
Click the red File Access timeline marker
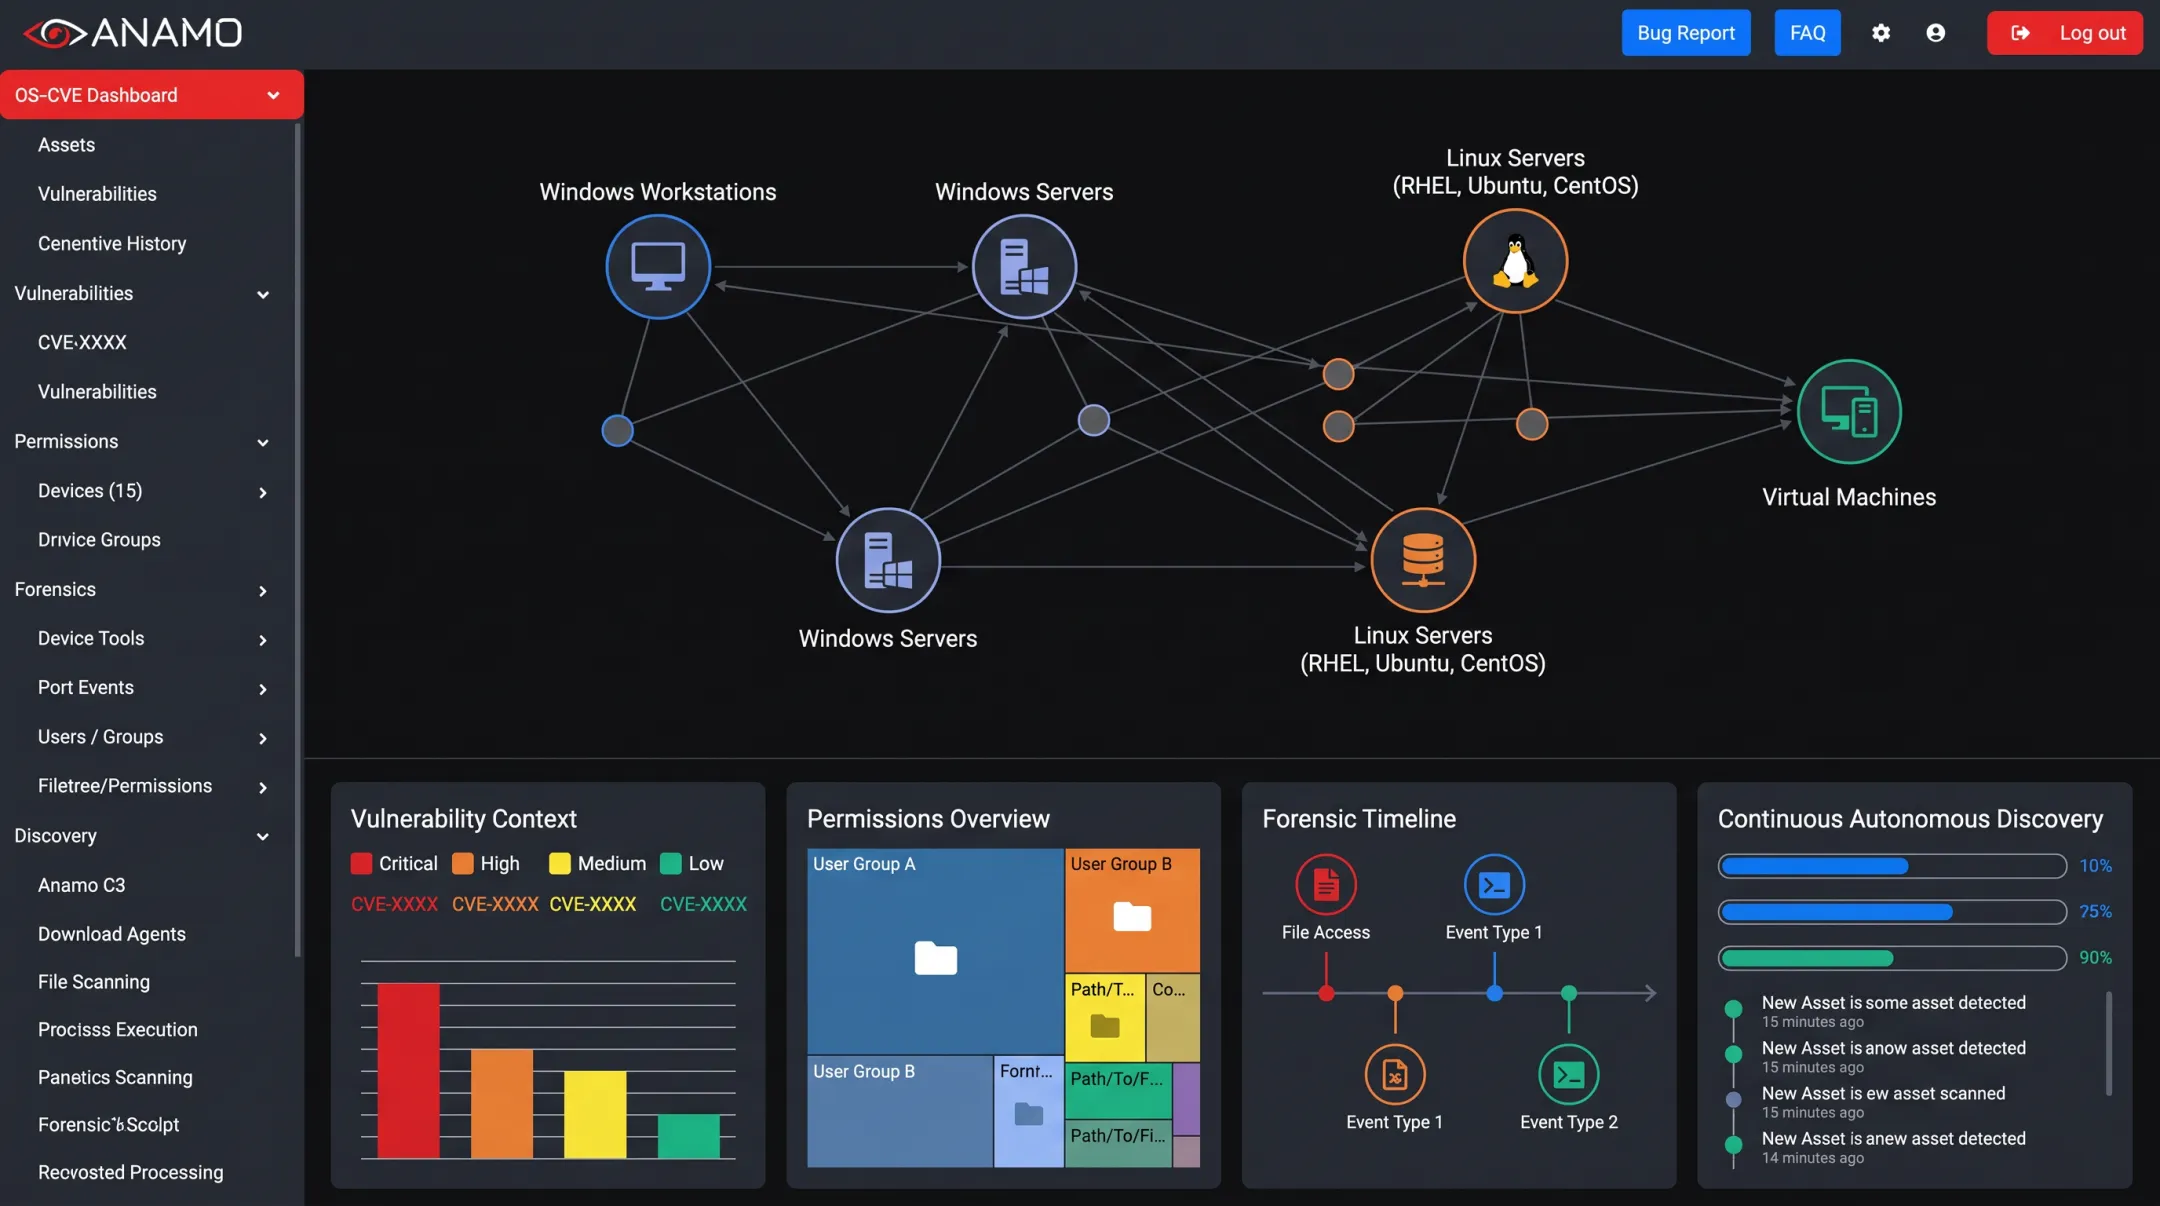pos(1326,993)
